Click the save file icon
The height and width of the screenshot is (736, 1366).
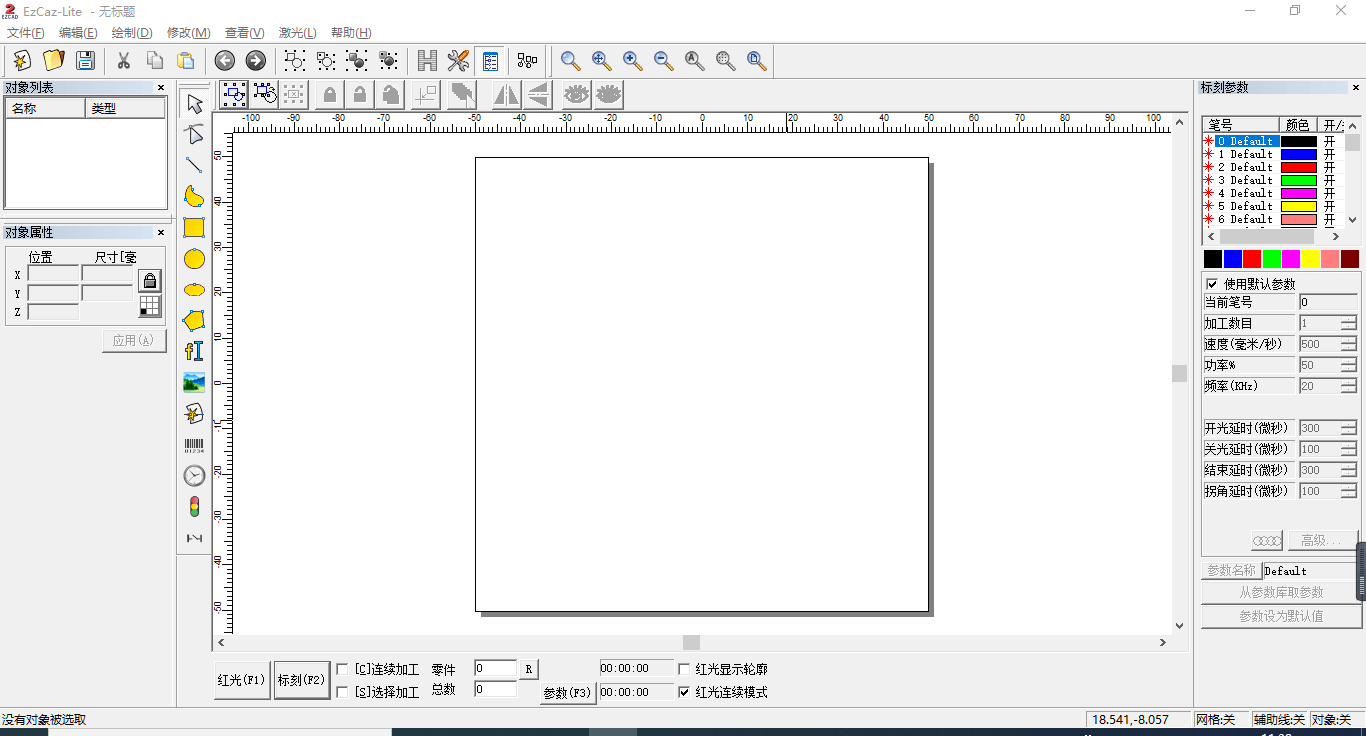(85, 61)
